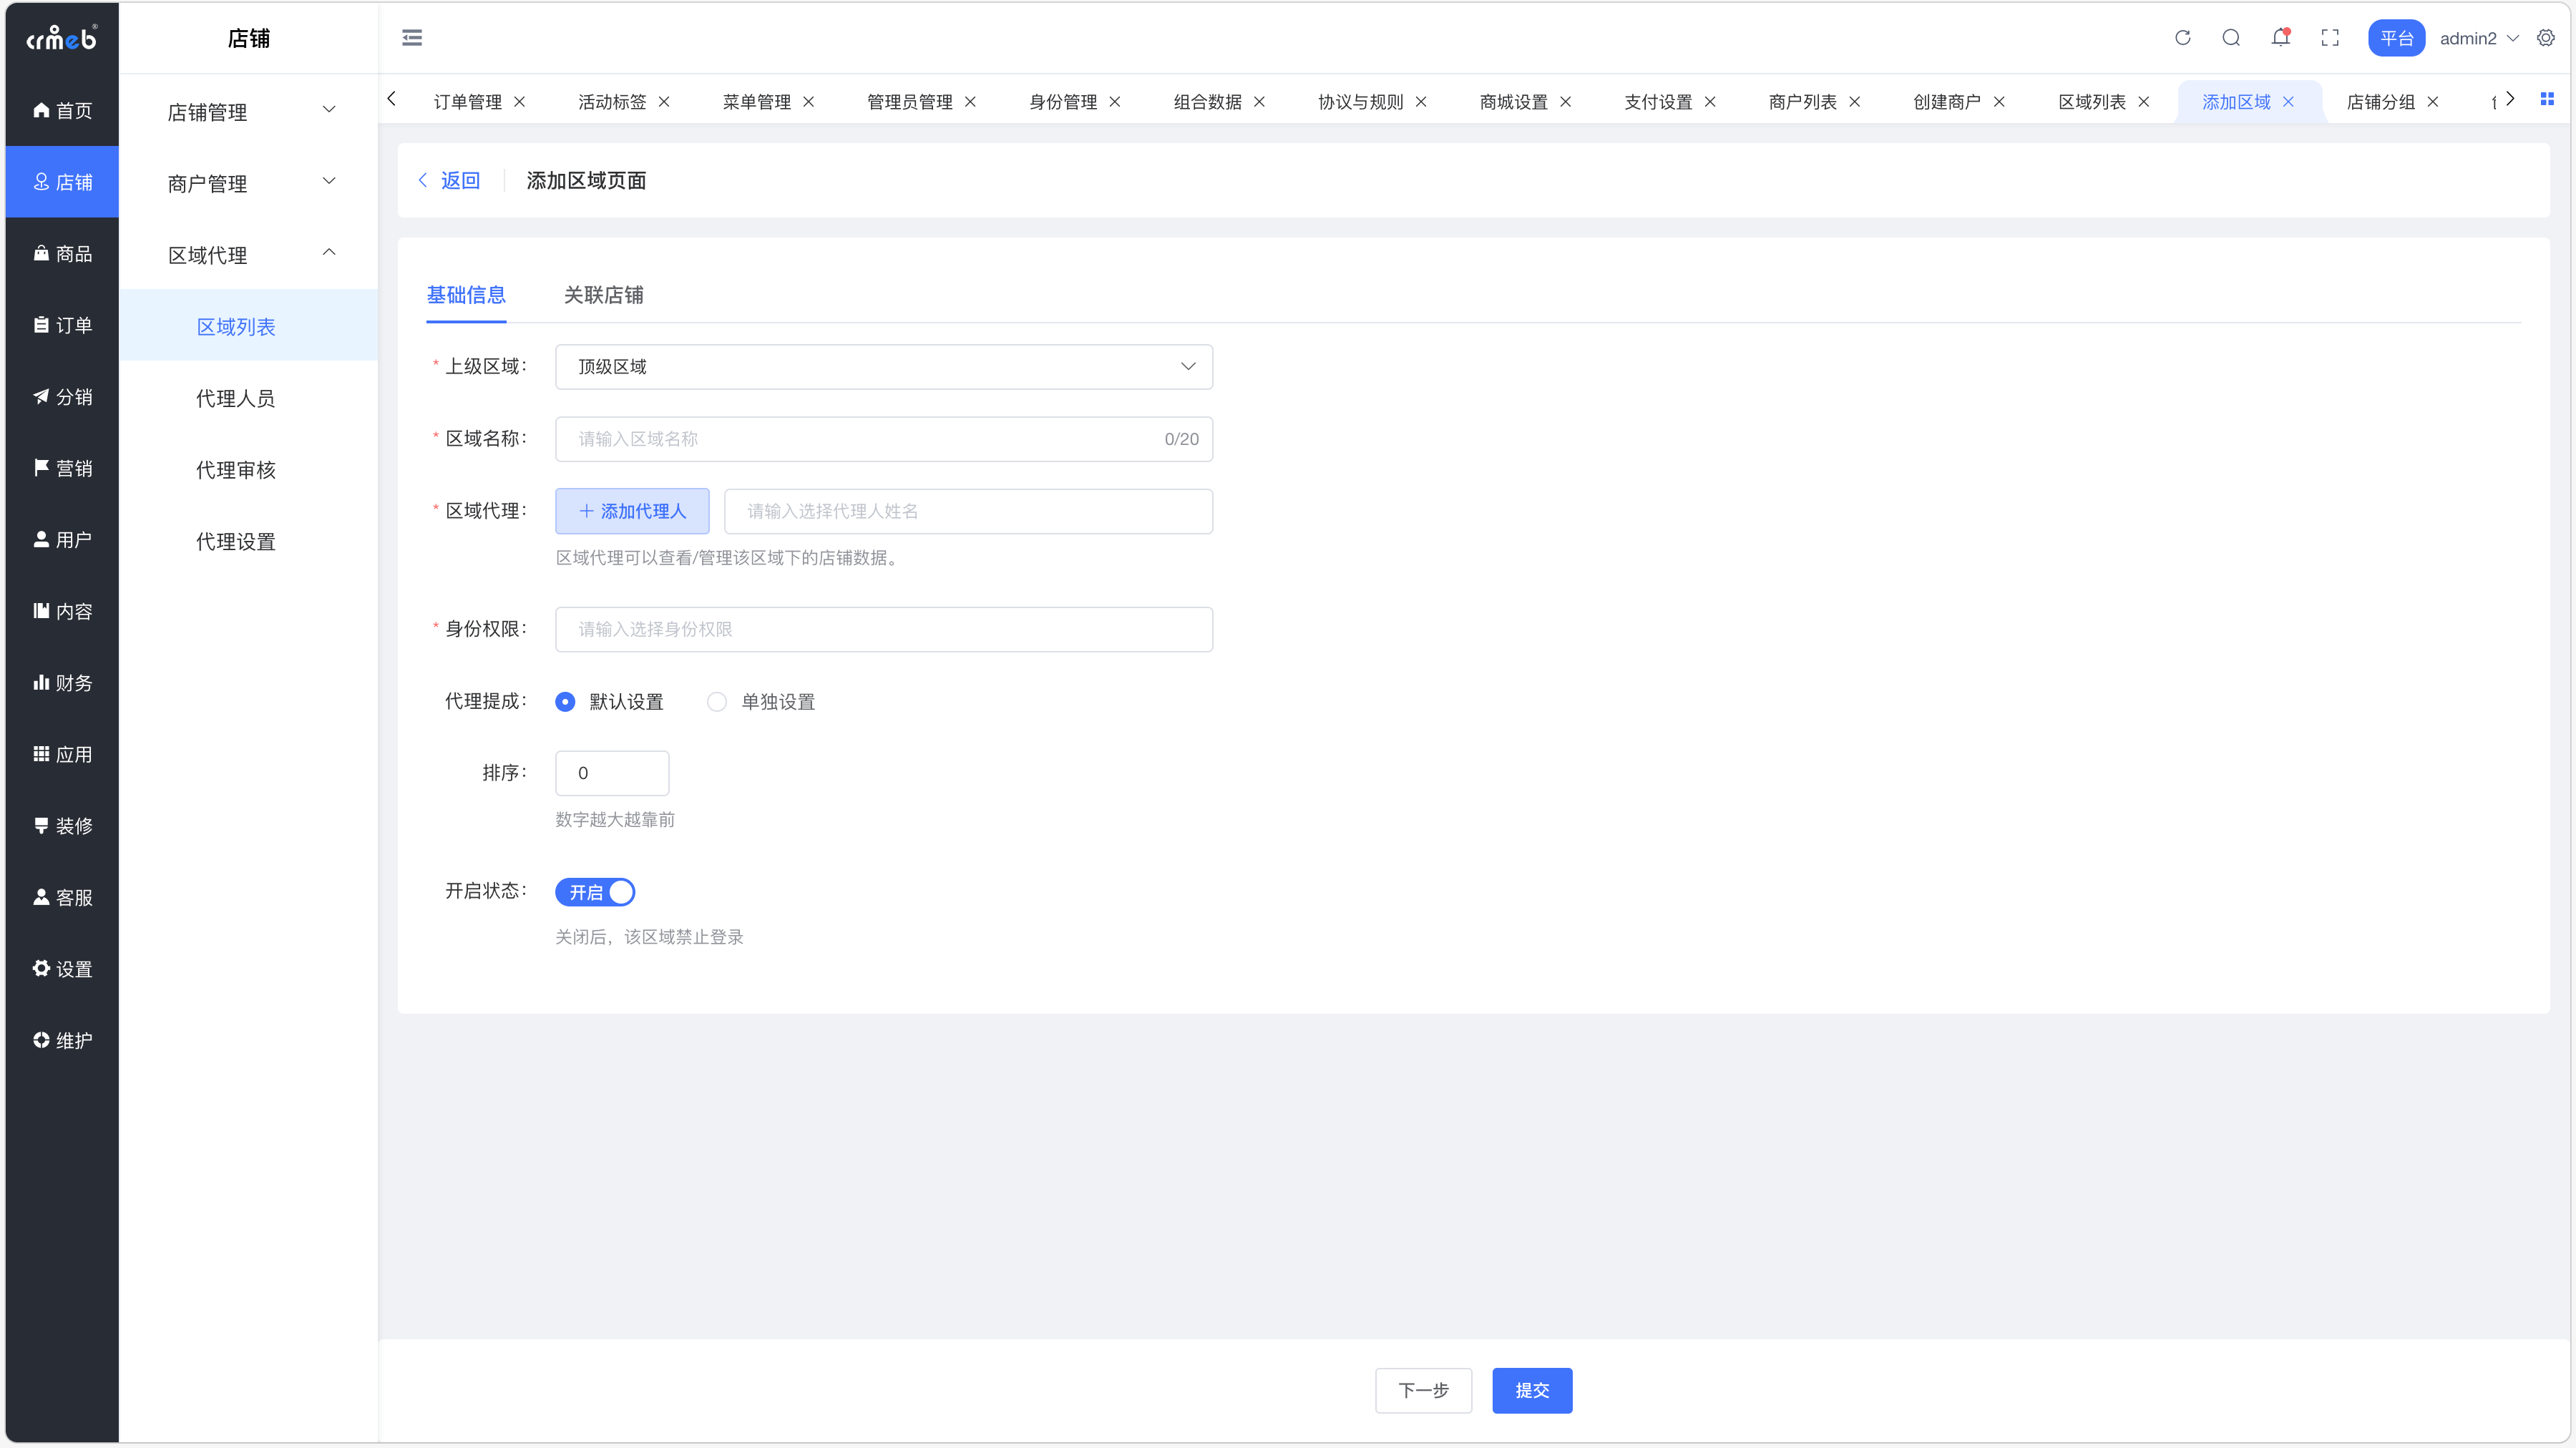Close the 支付设置 tab
The width and height of the screenshot is (2576, 1448).
click(1710, 102)
